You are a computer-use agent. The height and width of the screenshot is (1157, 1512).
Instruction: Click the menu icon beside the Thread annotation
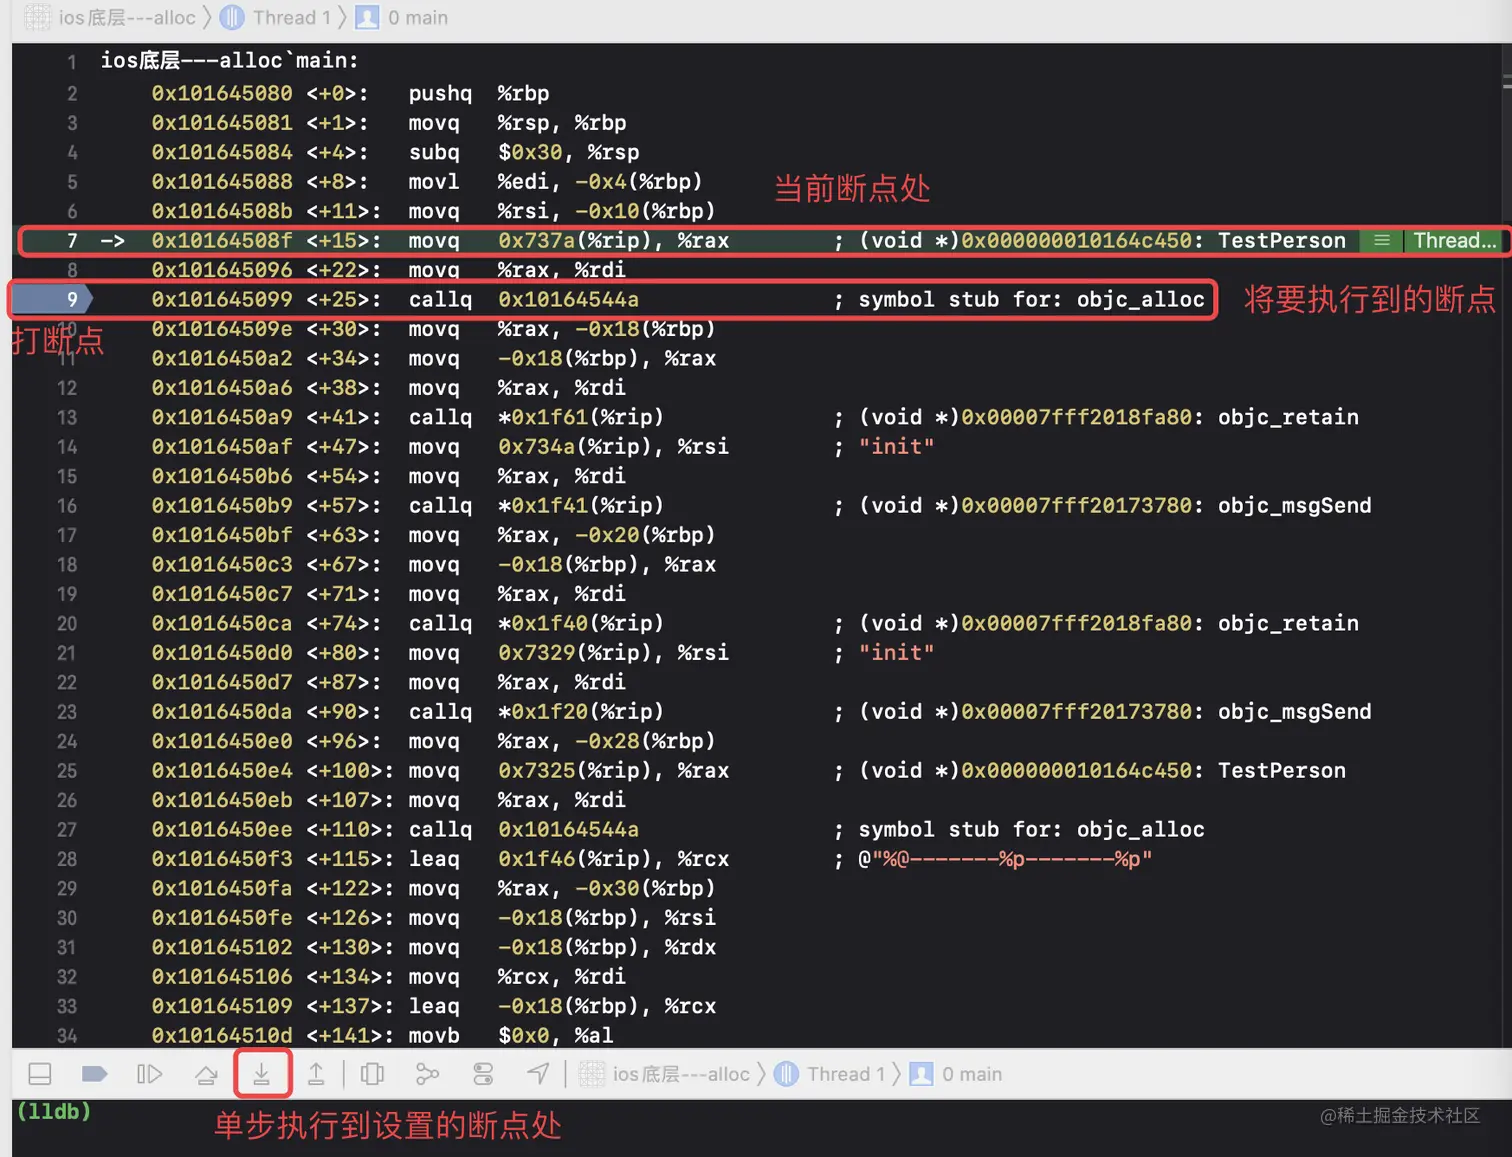click(x=1382, y=240)
